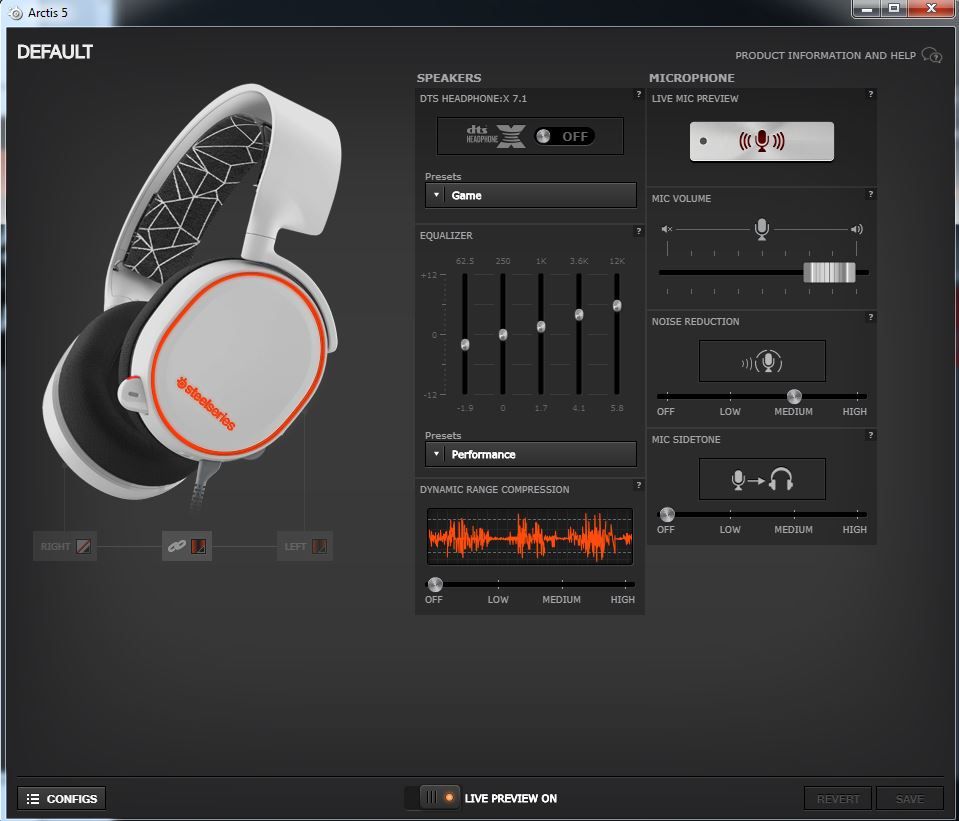This screenshot has width=959, height=821.
Task: Toggle the DTS Headphone:X switch
Action: tap(564, 136)
